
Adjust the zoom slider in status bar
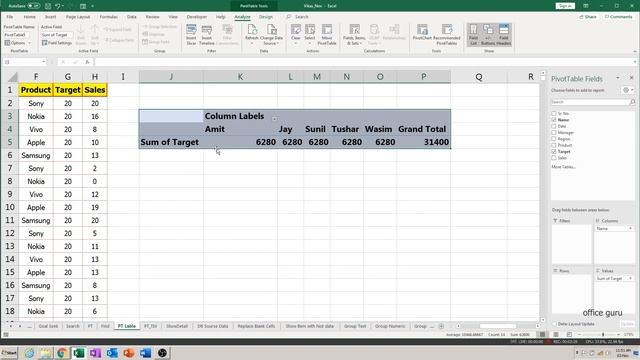coord(603,335)
